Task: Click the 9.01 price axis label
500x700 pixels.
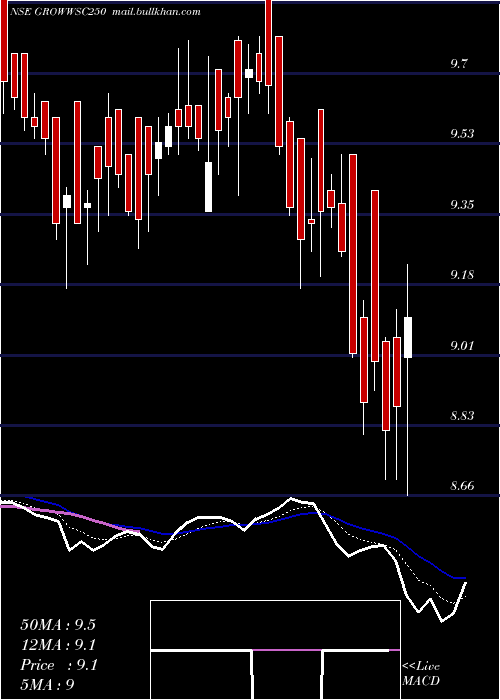Action: click(x=462, y=346)
